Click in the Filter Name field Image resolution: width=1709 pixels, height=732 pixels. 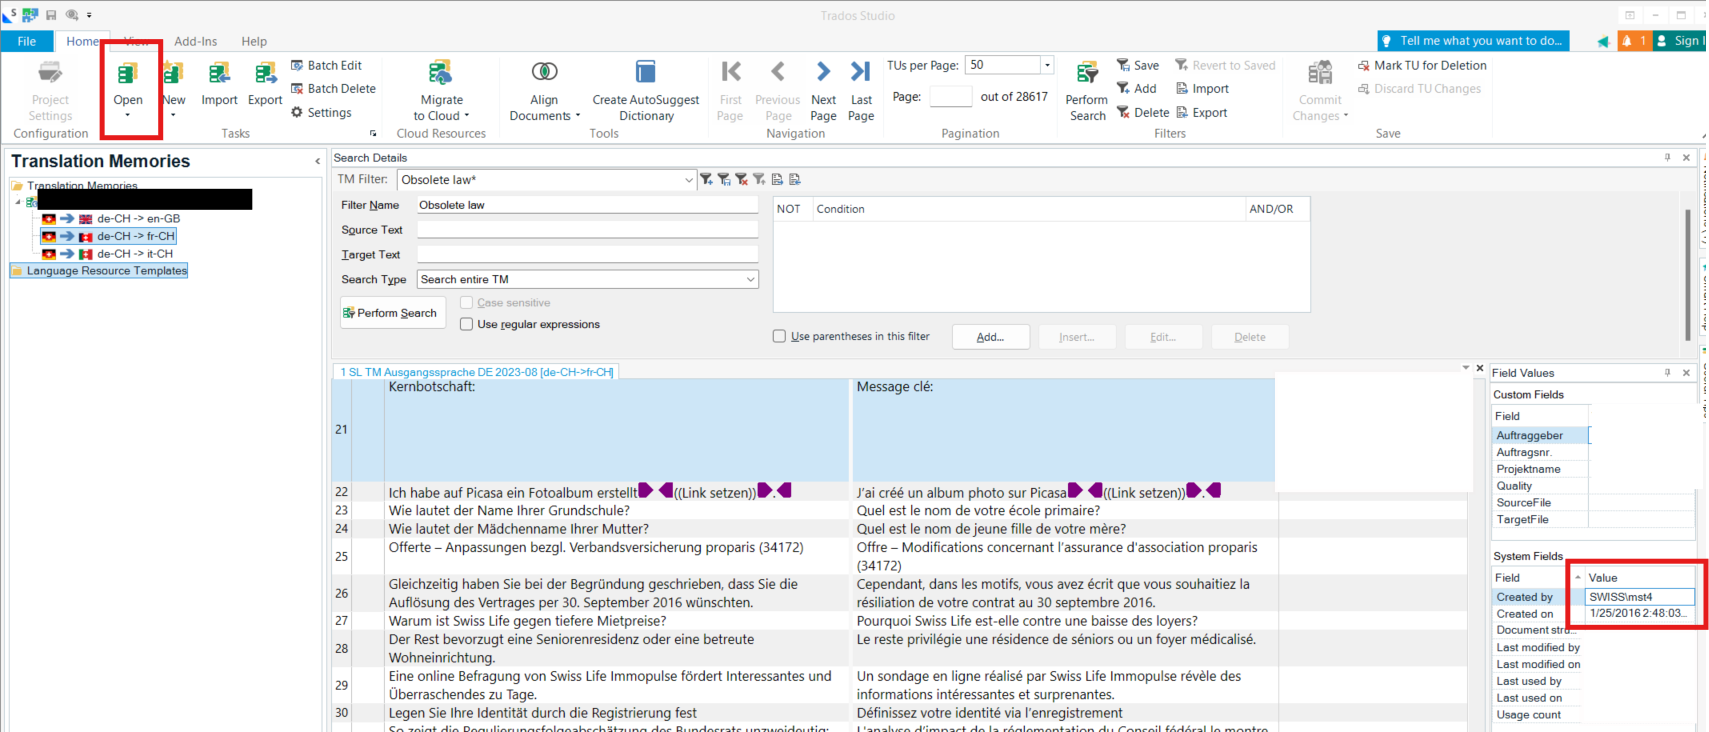[x=587, y=205]
